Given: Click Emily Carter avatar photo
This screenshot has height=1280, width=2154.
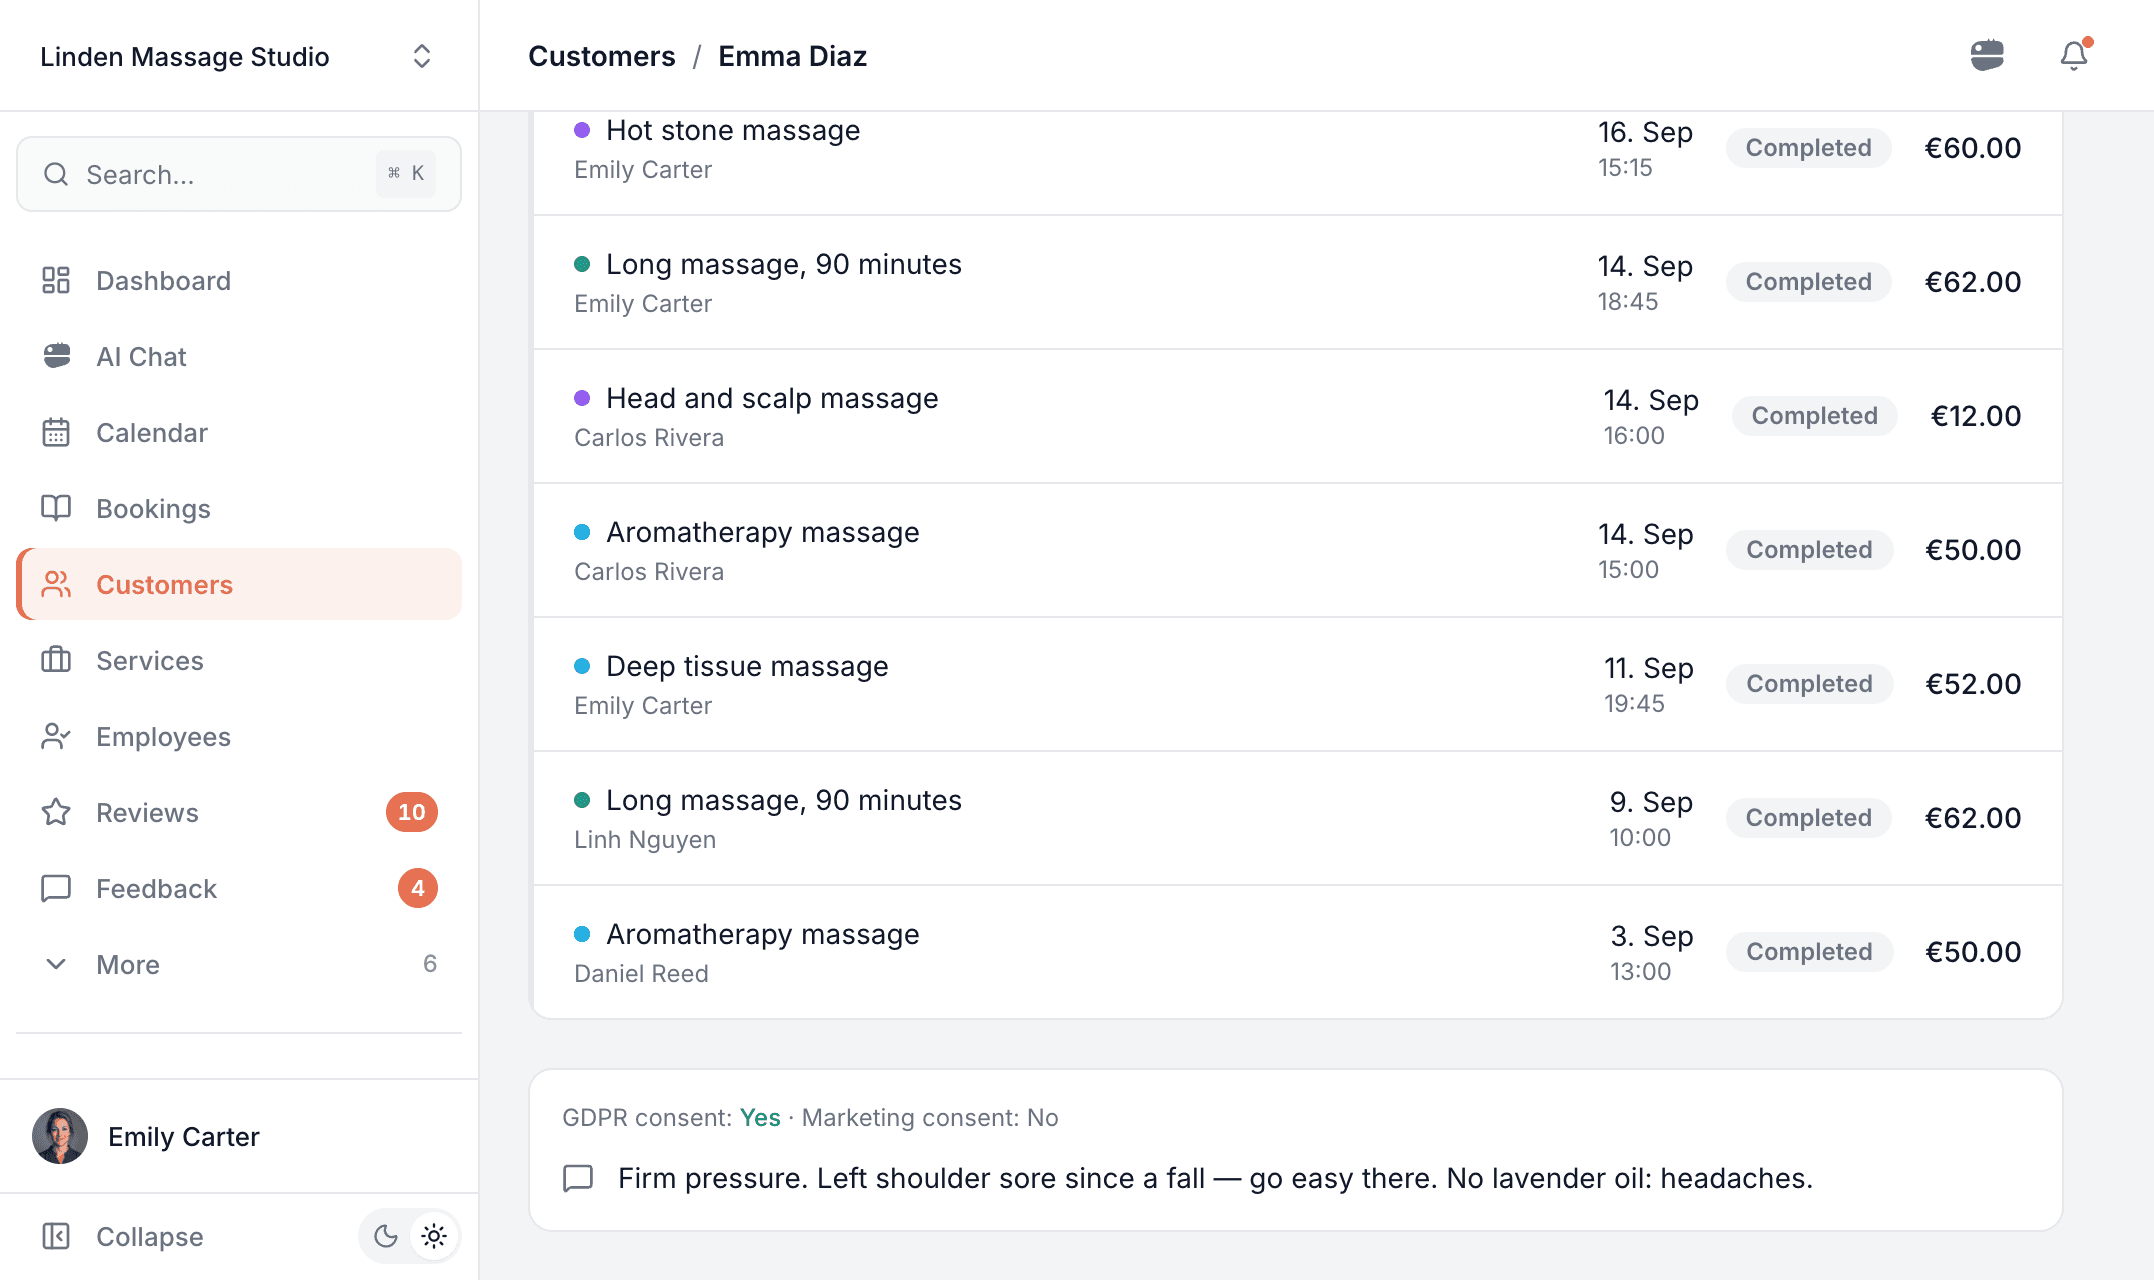Looking at the screenshot, I should (x=60, y=1136).
